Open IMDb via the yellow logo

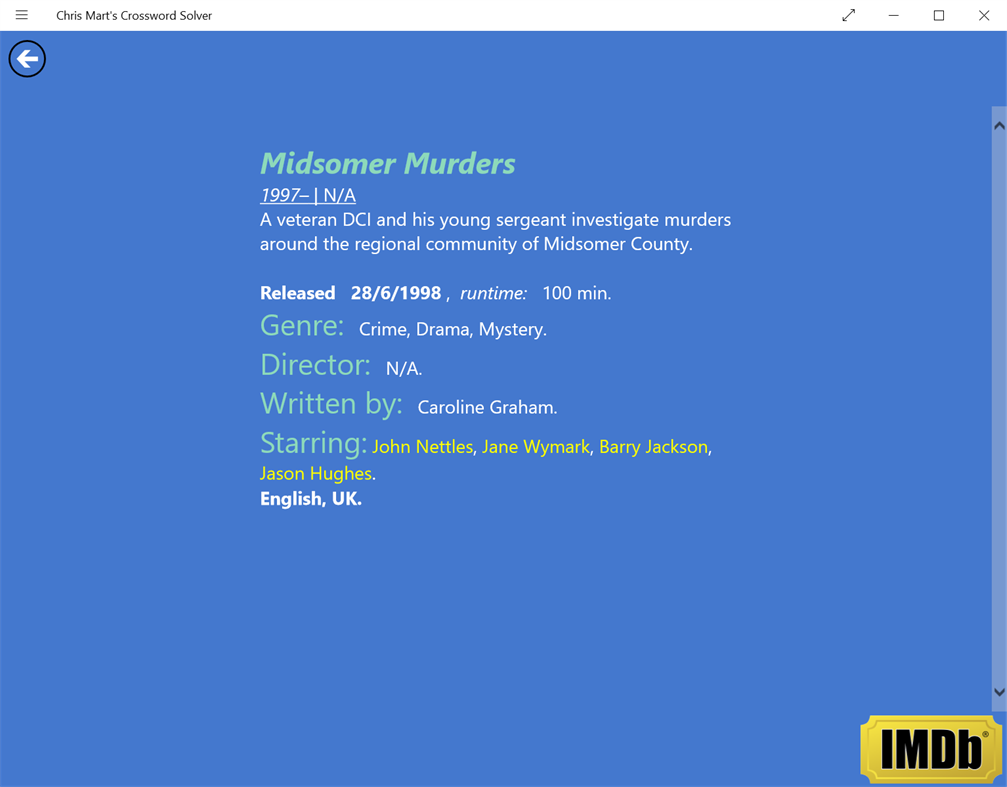click(930, 748)
